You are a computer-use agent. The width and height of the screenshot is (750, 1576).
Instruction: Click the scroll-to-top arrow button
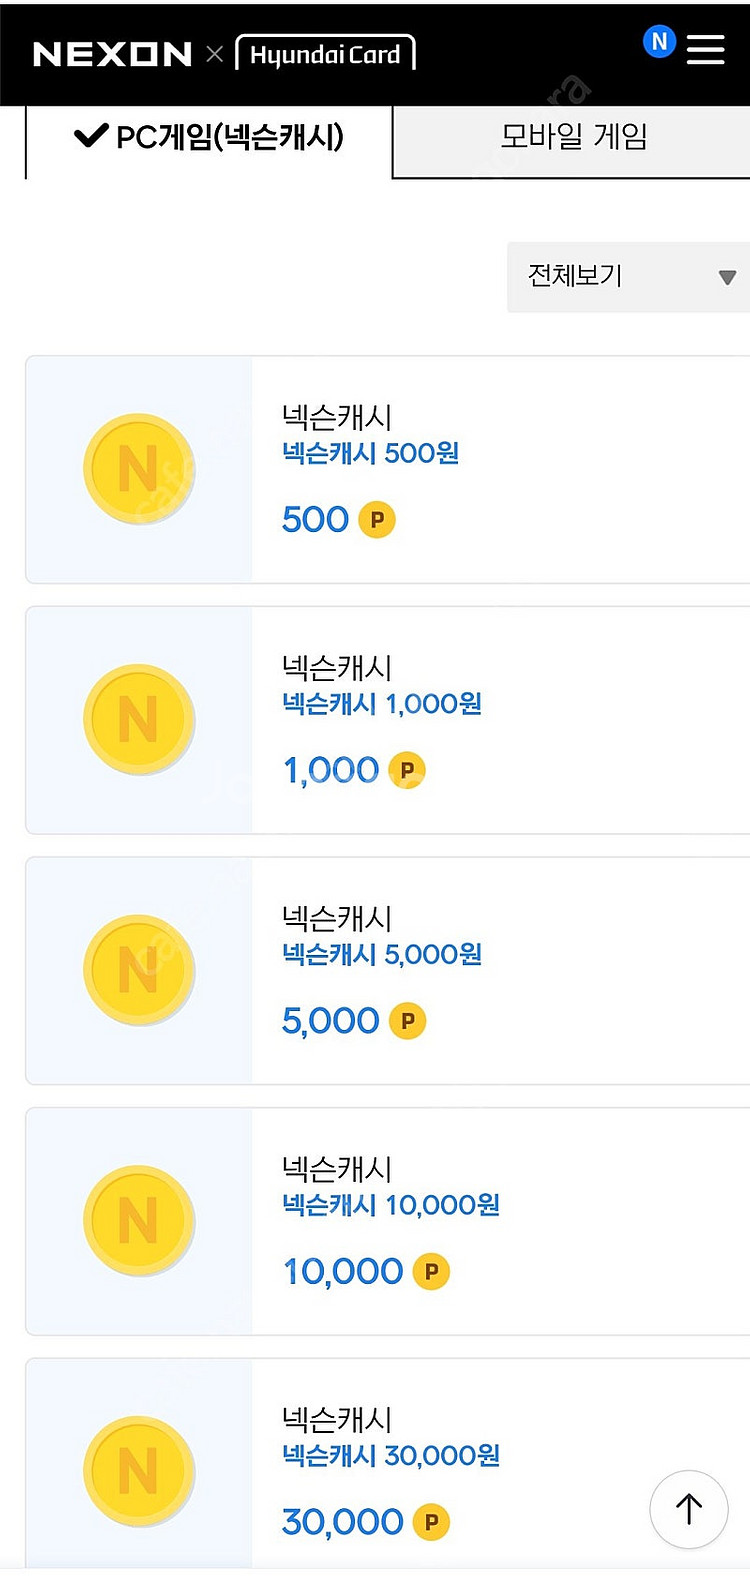pyautogui.click(x=688, y=1509)
